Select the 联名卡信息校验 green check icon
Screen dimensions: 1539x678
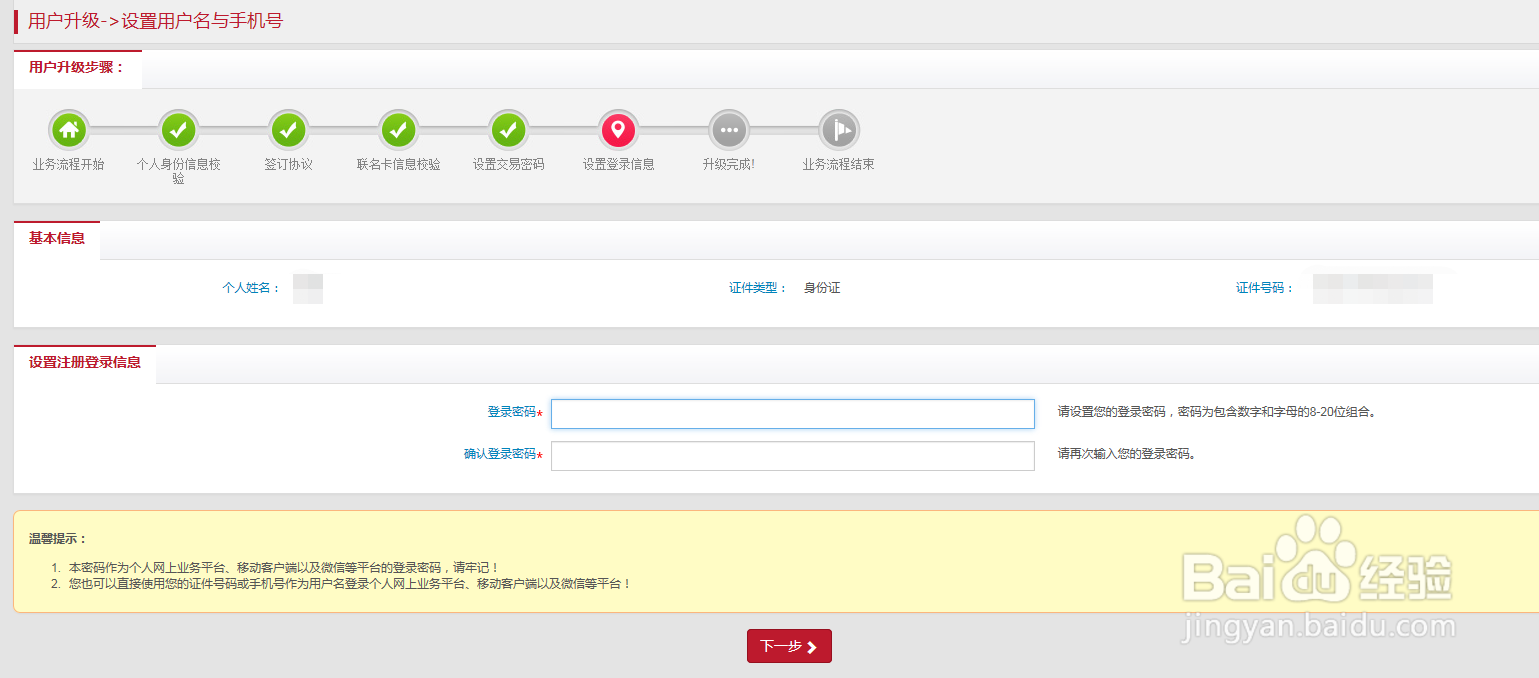tap(398, 129)
